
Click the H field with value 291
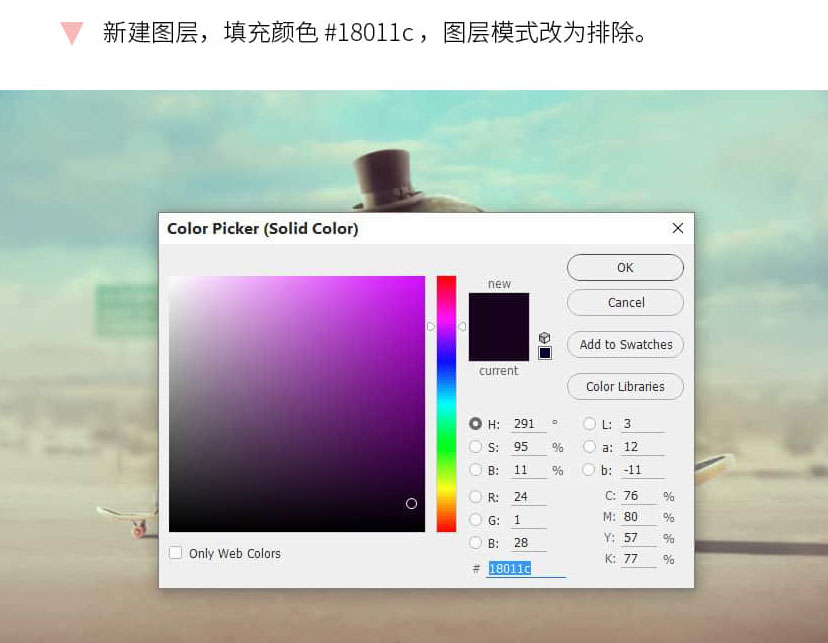click(528, 424)
